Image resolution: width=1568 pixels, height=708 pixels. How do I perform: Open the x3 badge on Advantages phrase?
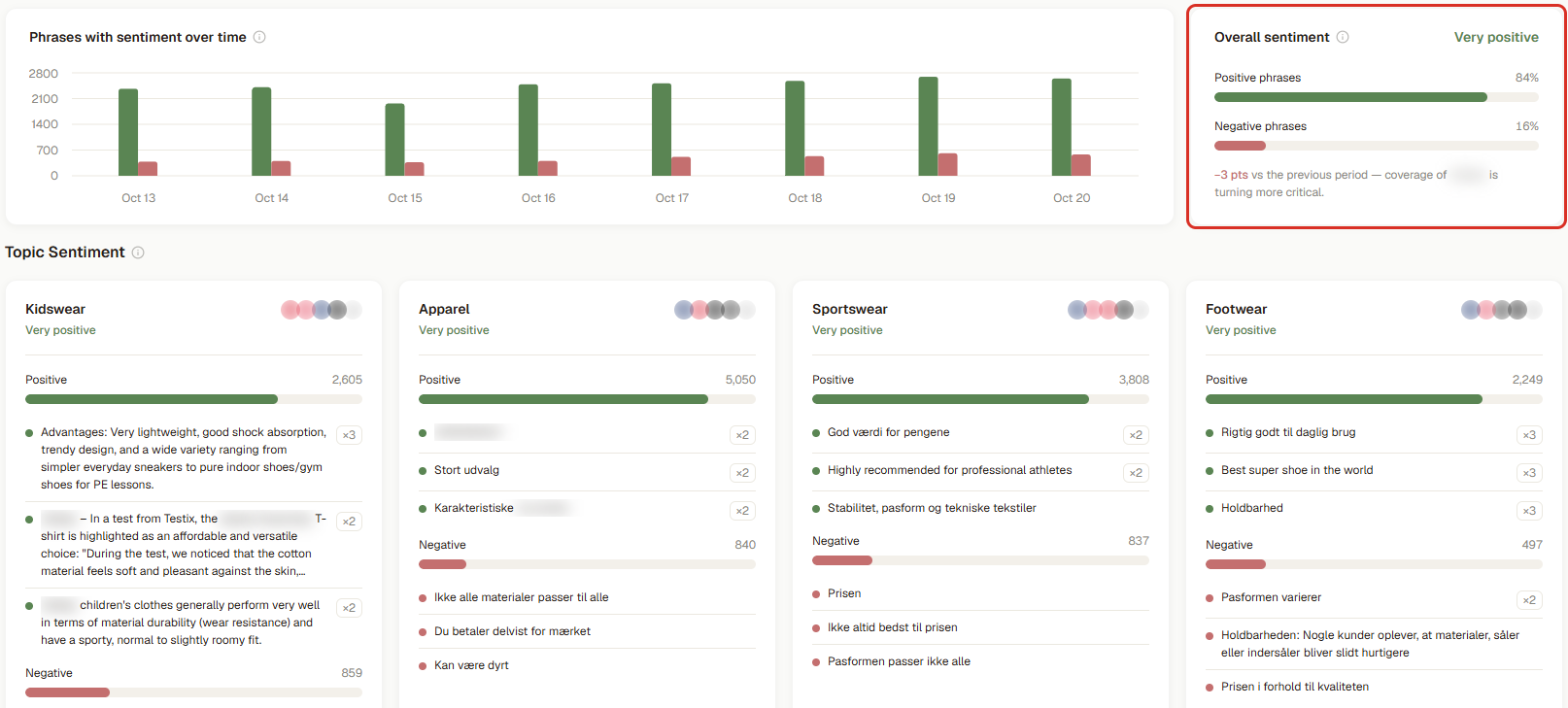pyautogui.click(x=349, y=435)
